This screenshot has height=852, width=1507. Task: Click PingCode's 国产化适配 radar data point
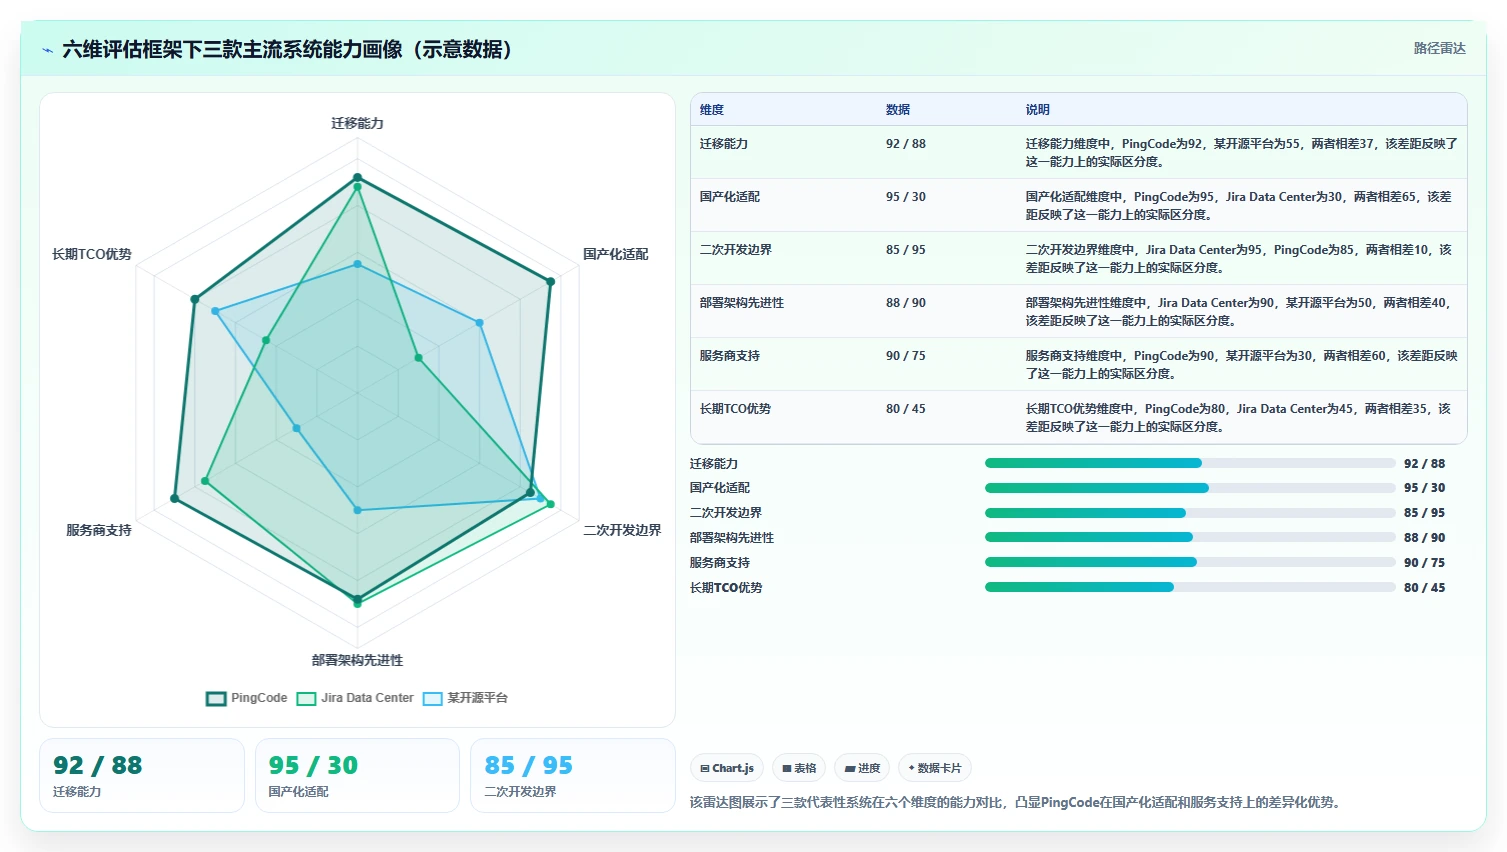tap(550, 282)
